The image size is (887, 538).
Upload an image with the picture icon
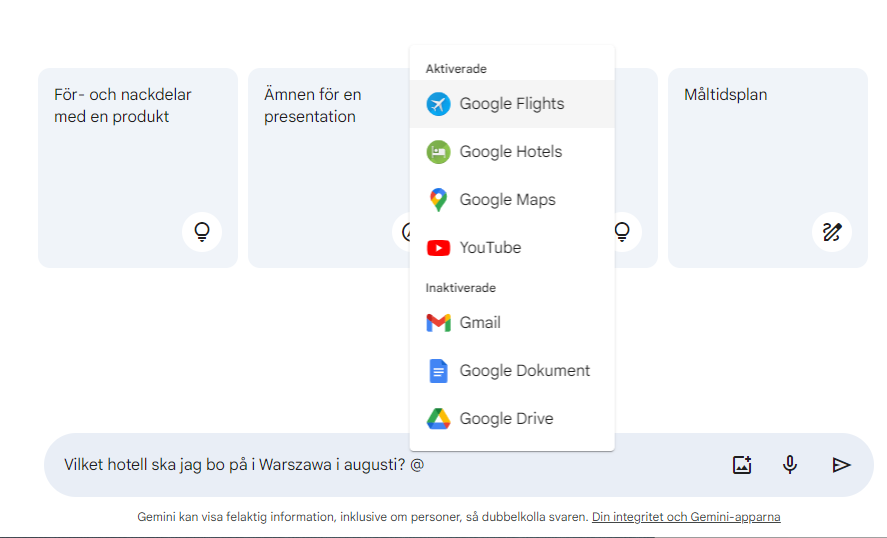(x=741, y=465)
